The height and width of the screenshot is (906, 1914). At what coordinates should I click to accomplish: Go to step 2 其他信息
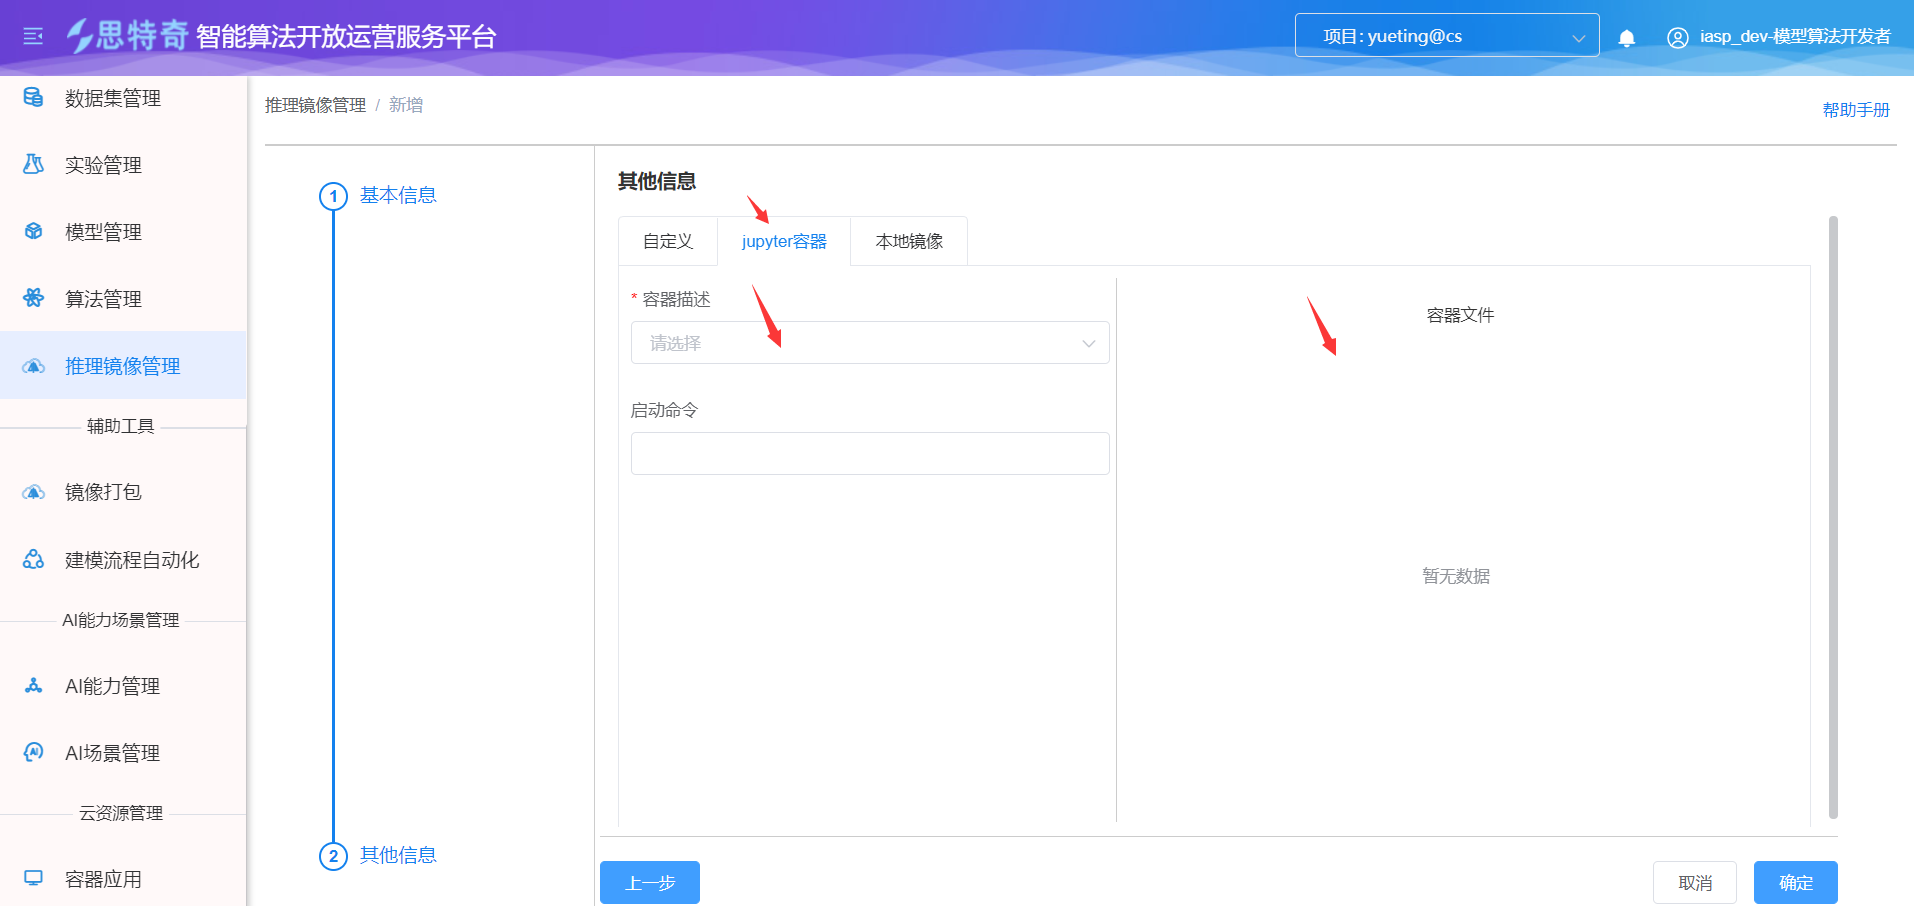coord(398,855)
